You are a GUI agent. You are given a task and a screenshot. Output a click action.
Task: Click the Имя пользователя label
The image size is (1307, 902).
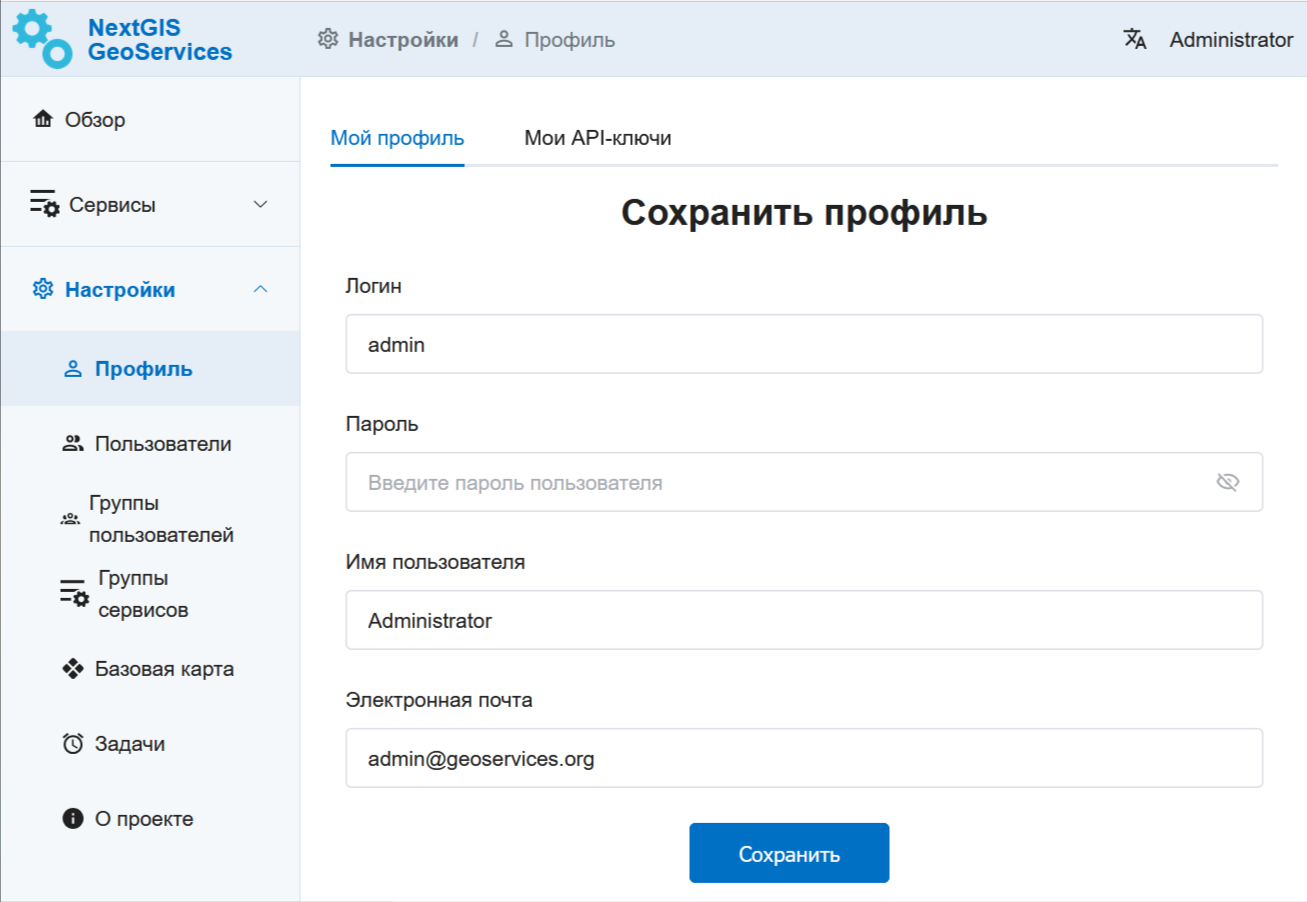(435, 562)
